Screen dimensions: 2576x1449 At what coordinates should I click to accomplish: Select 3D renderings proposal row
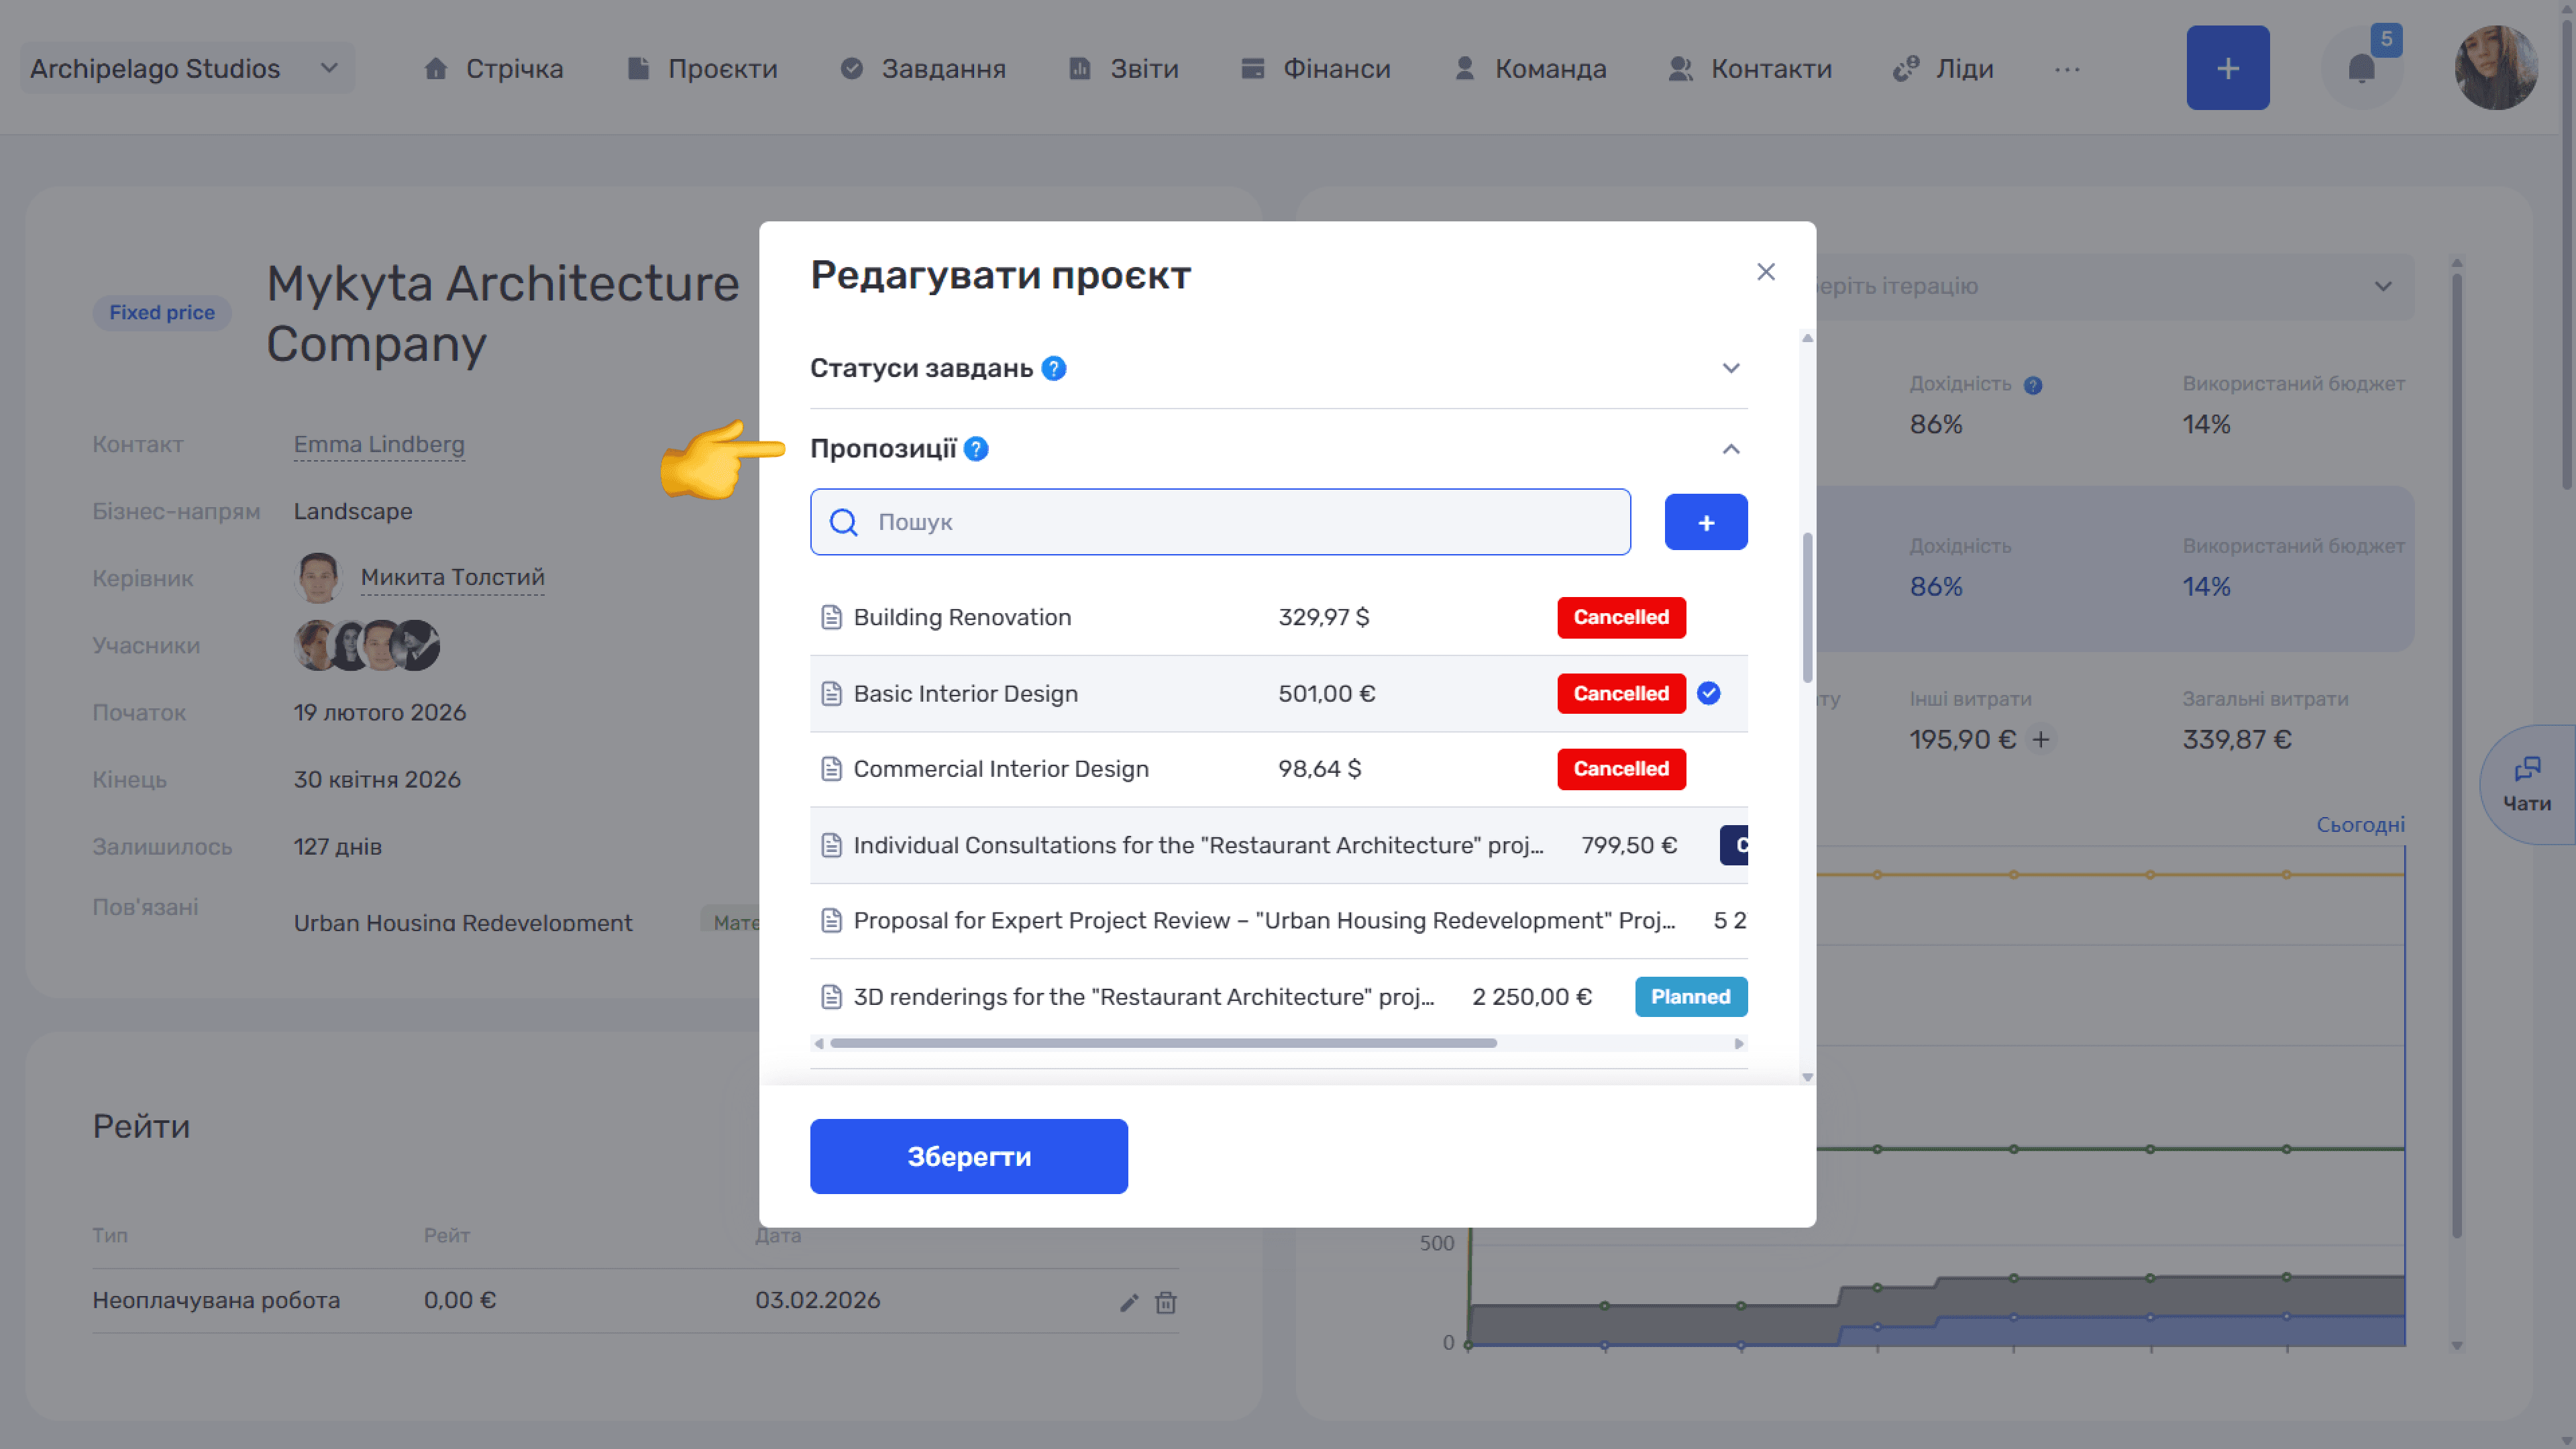(x=1278, y=997)
